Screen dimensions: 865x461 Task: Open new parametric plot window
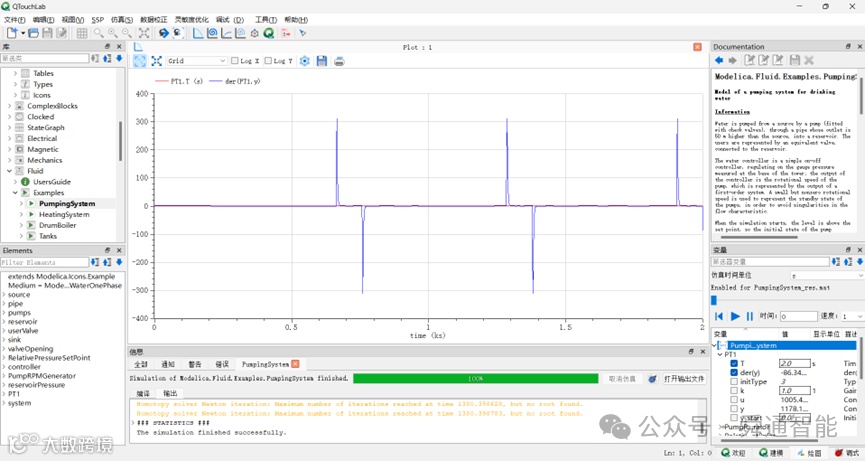coord(212,33)
